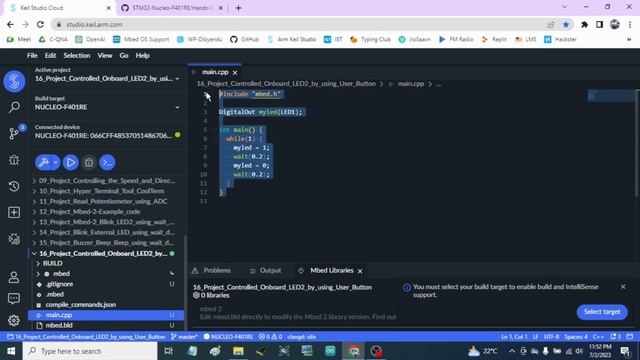Click Spaces: 4 in the status bar
The width and height of the screenshot is (640, 360).
tap(576, 337)
